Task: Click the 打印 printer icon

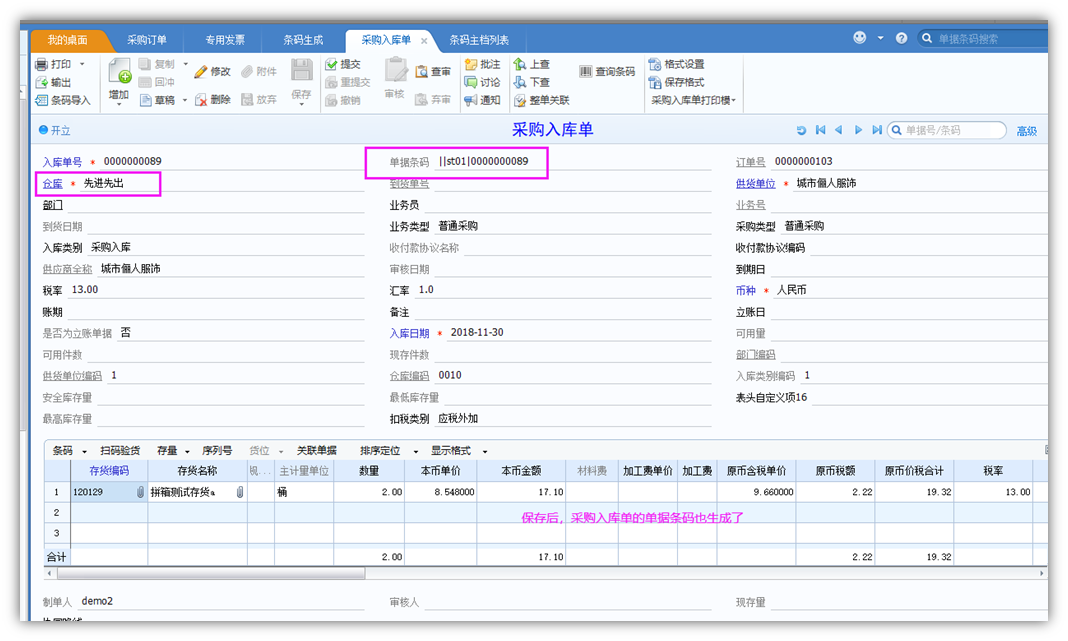Action: (x=42, y=64)
